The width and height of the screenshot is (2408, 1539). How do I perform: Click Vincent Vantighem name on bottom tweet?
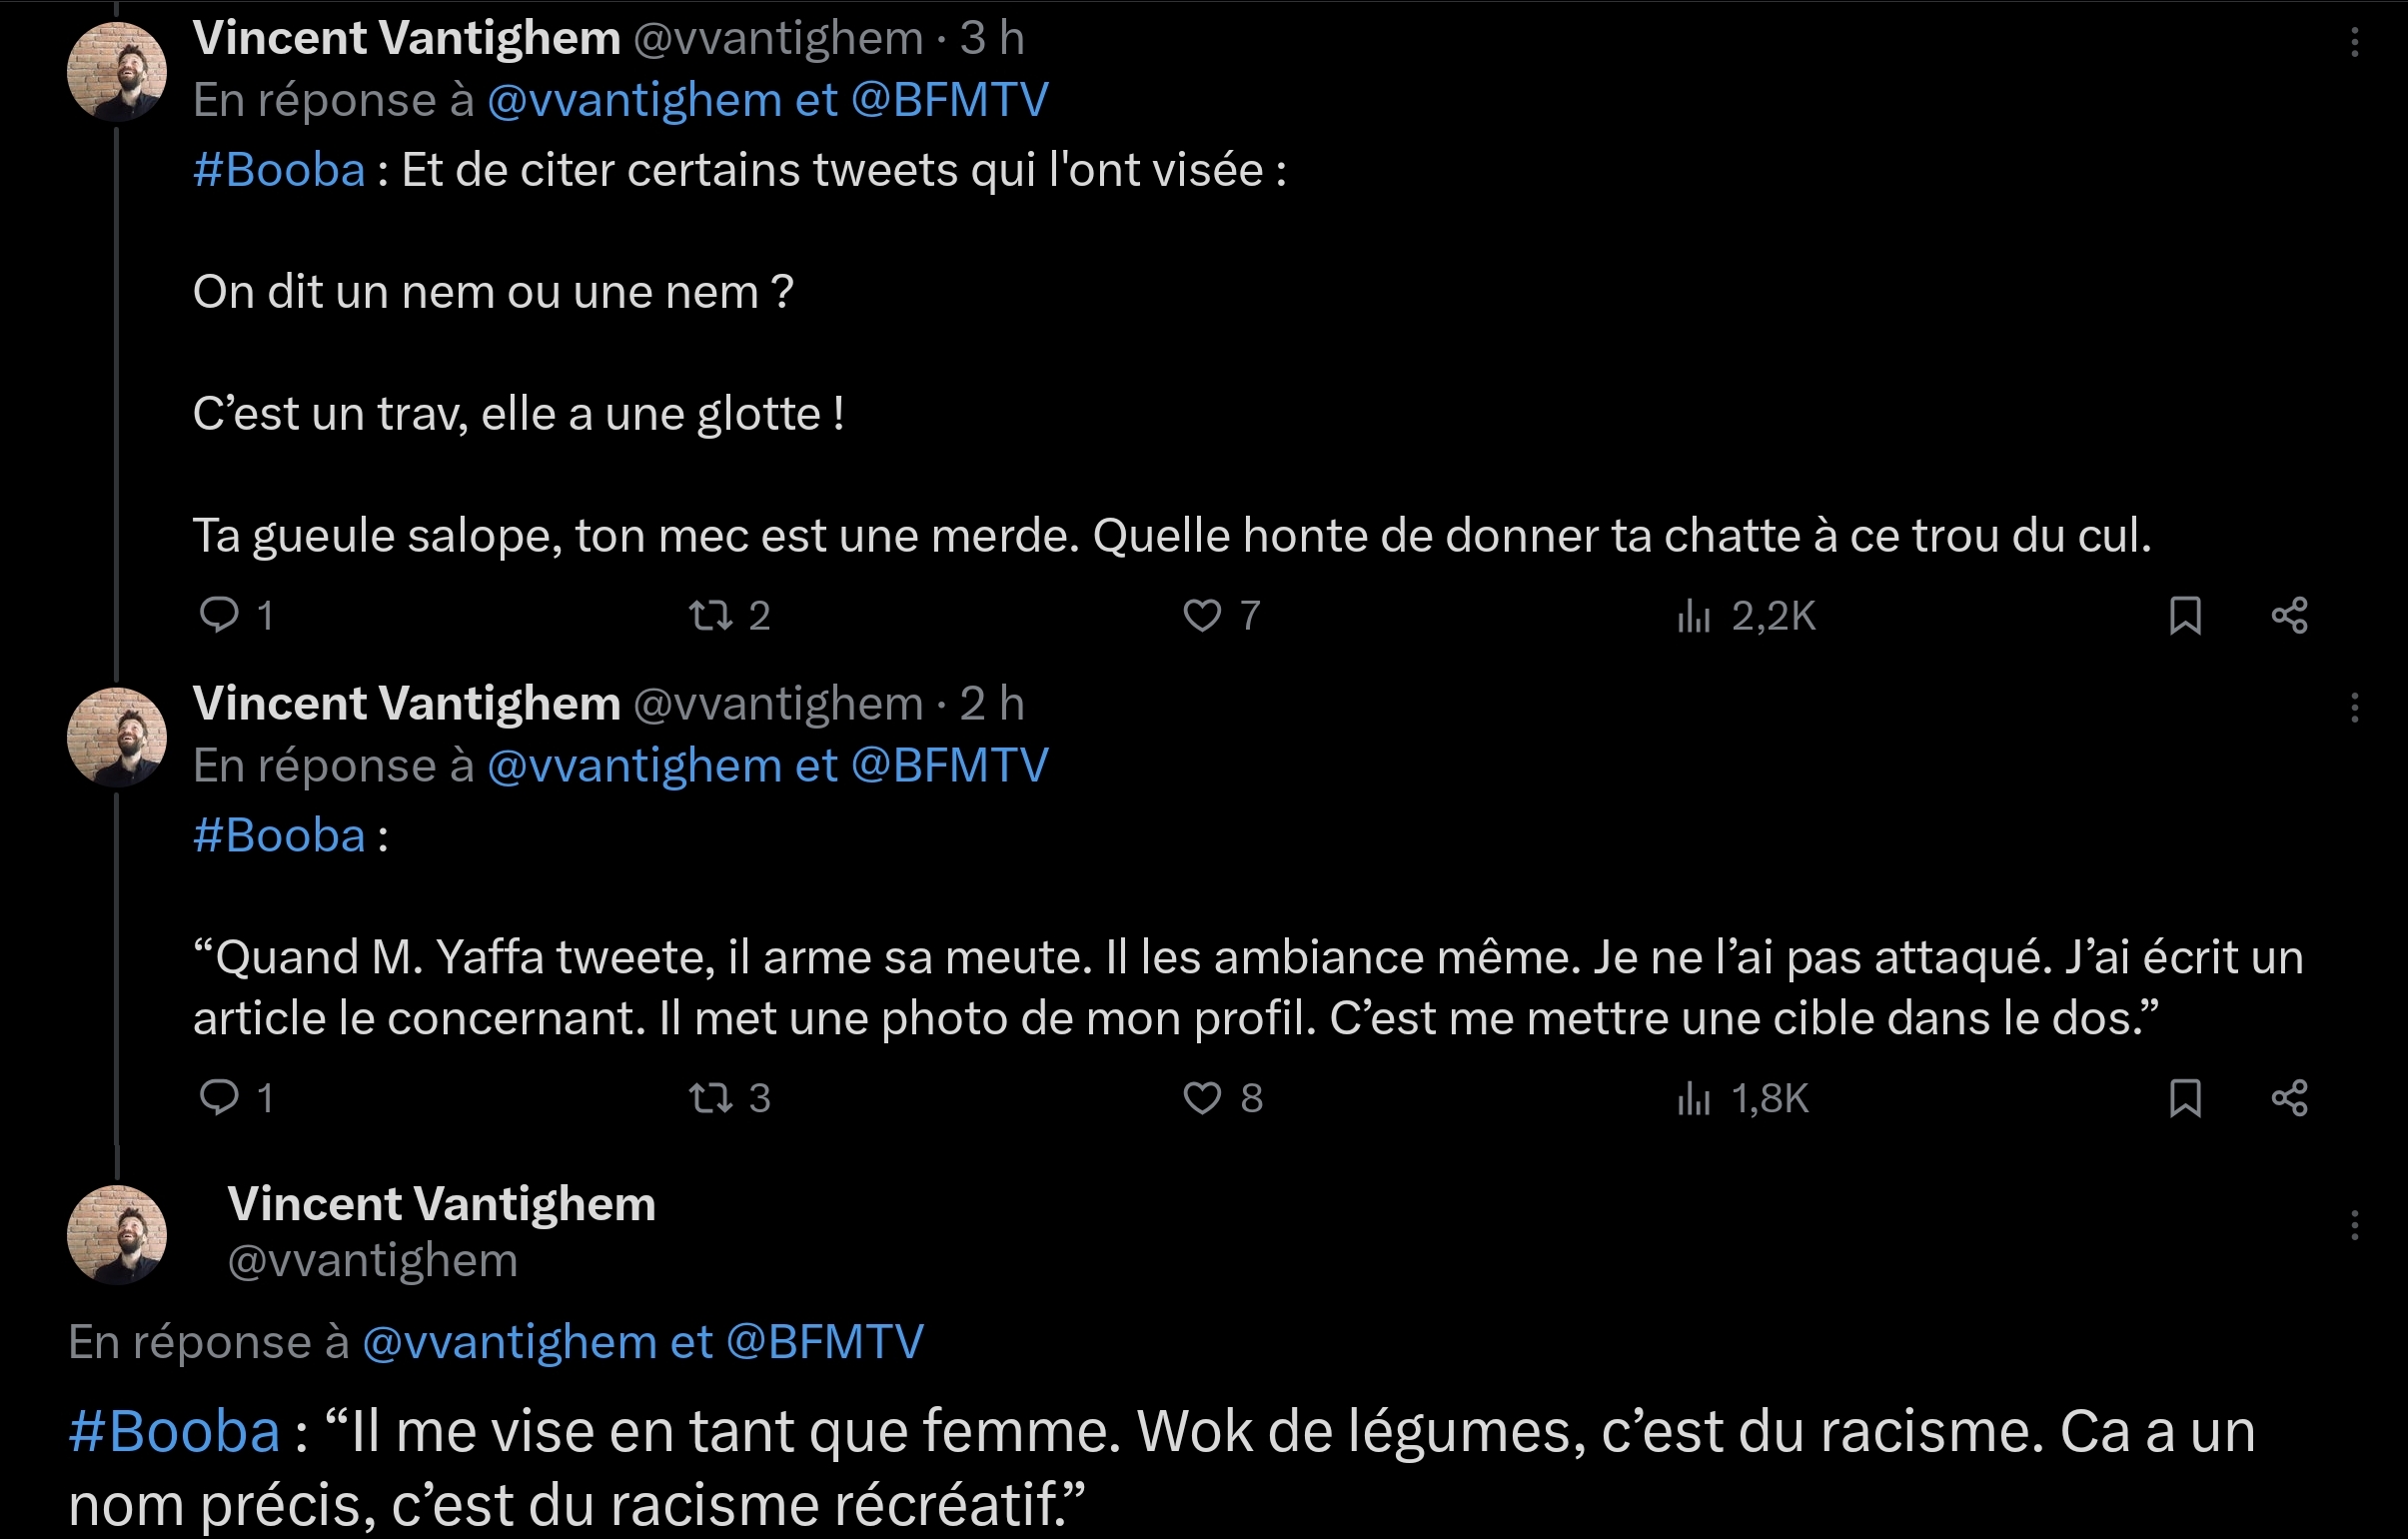point(441,1204)
